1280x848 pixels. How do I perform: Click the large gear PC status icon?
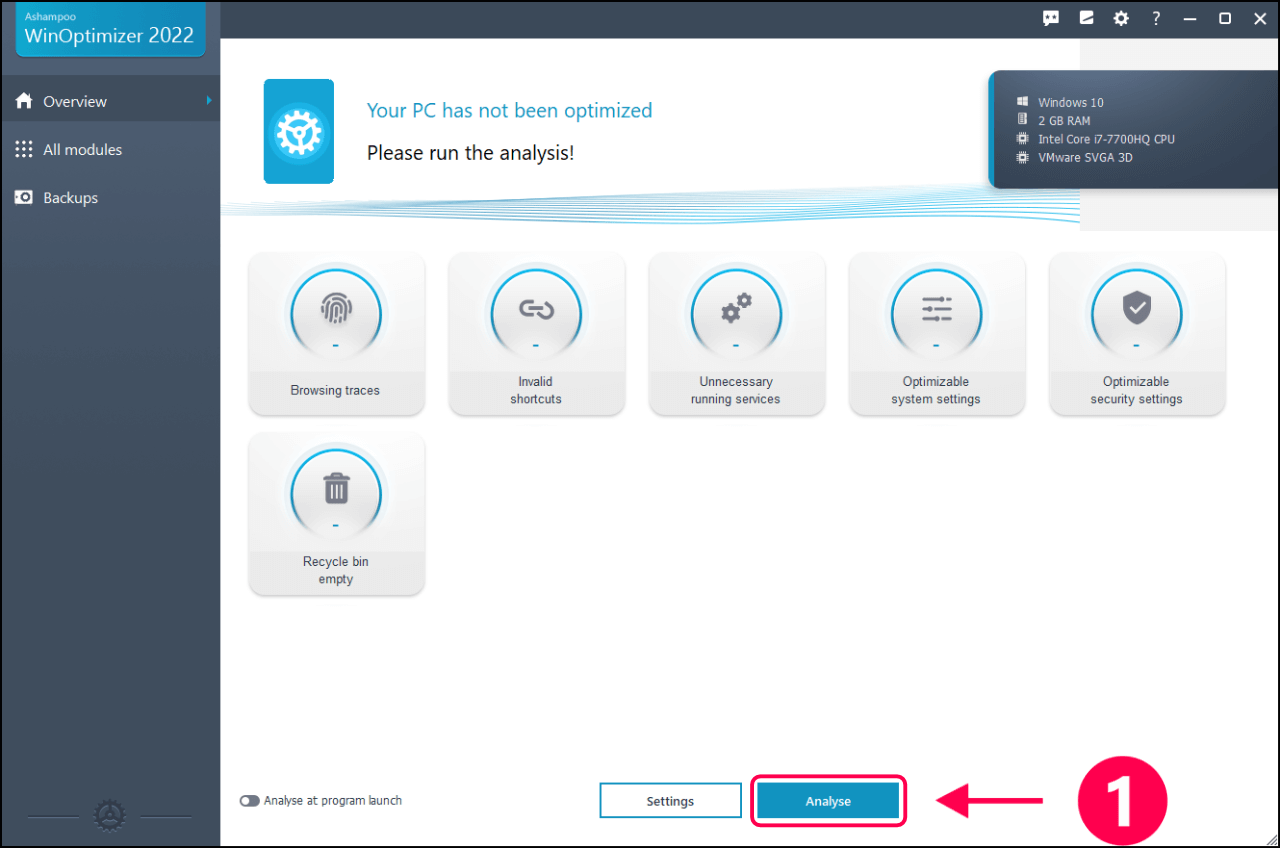pos(299,131)
